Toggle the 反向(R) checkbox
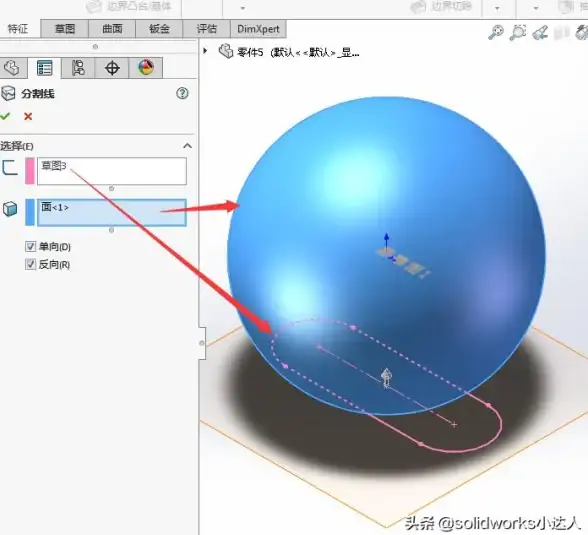The width and height of the screenshot is (588, 535). (x=30, y=264)
